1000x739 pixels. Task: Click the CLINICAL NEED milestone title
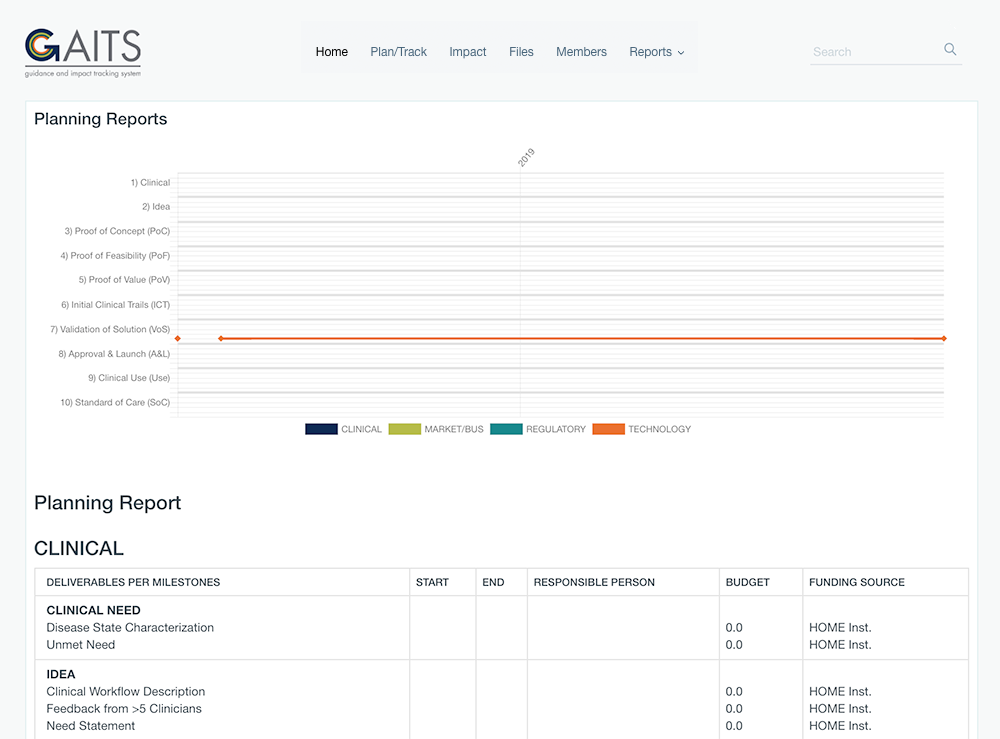[93, 610]
